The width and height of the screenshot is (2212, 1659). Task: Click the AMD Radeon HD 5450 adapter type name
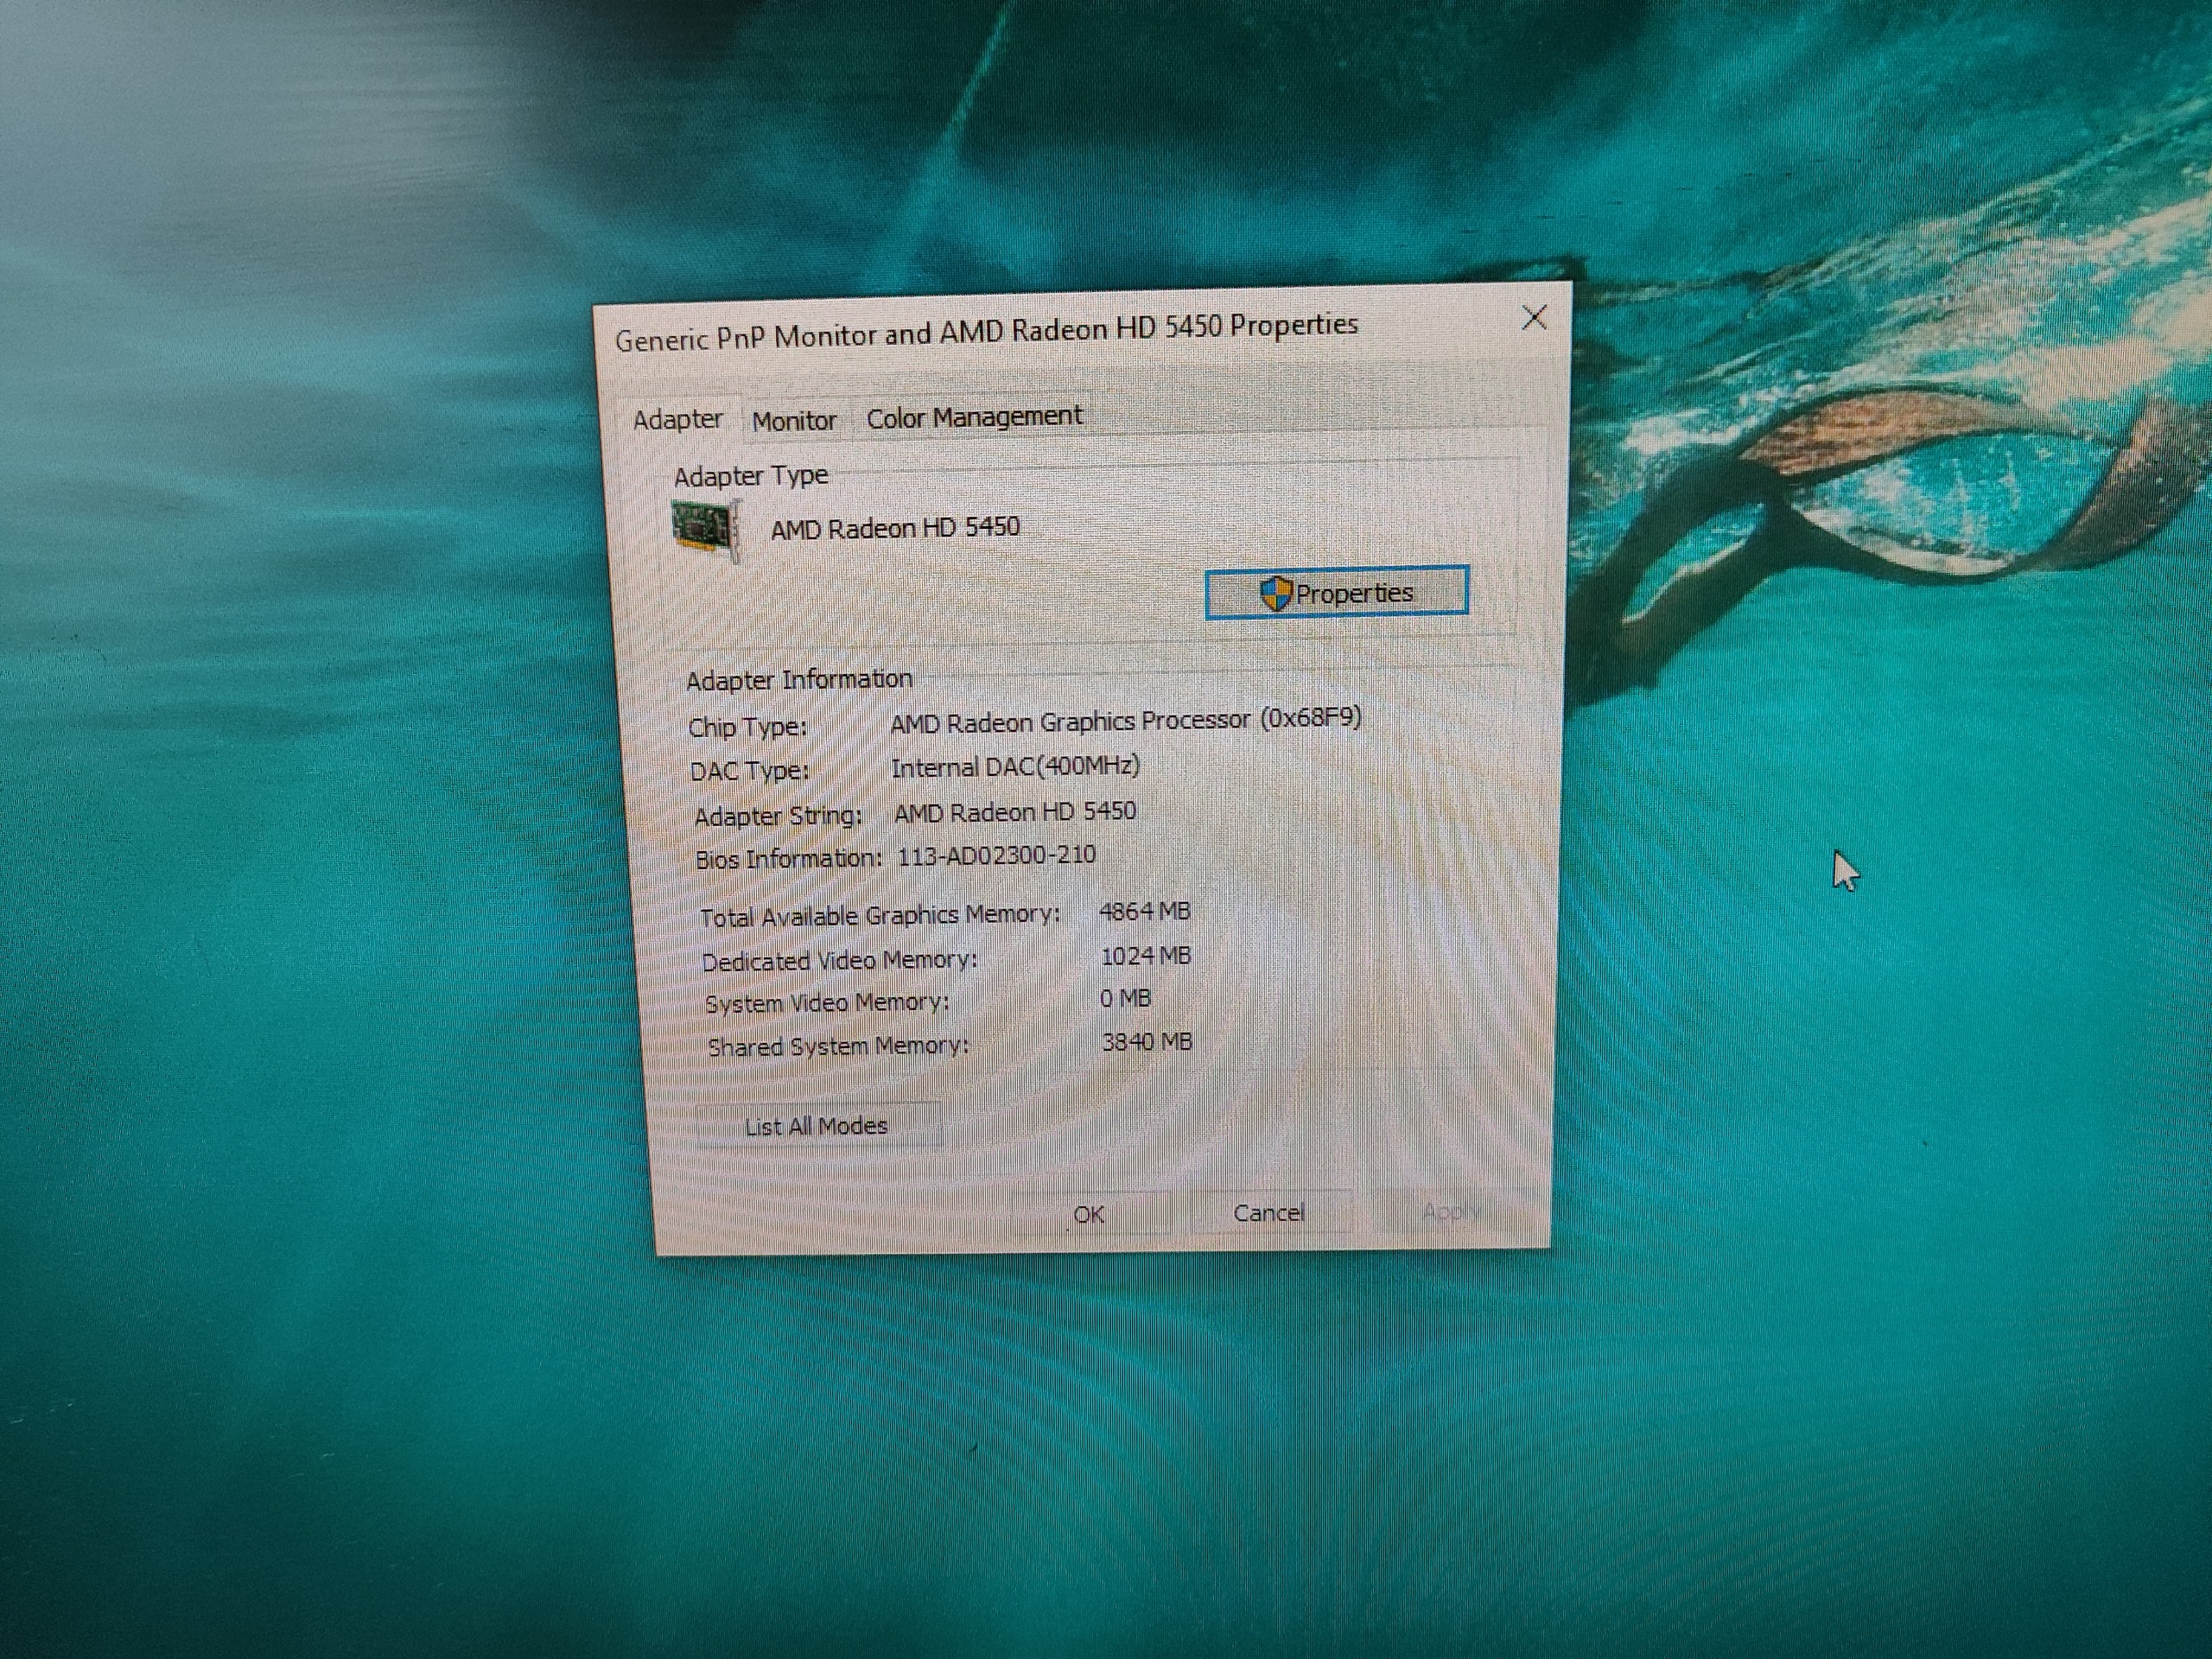click(895, 528)
